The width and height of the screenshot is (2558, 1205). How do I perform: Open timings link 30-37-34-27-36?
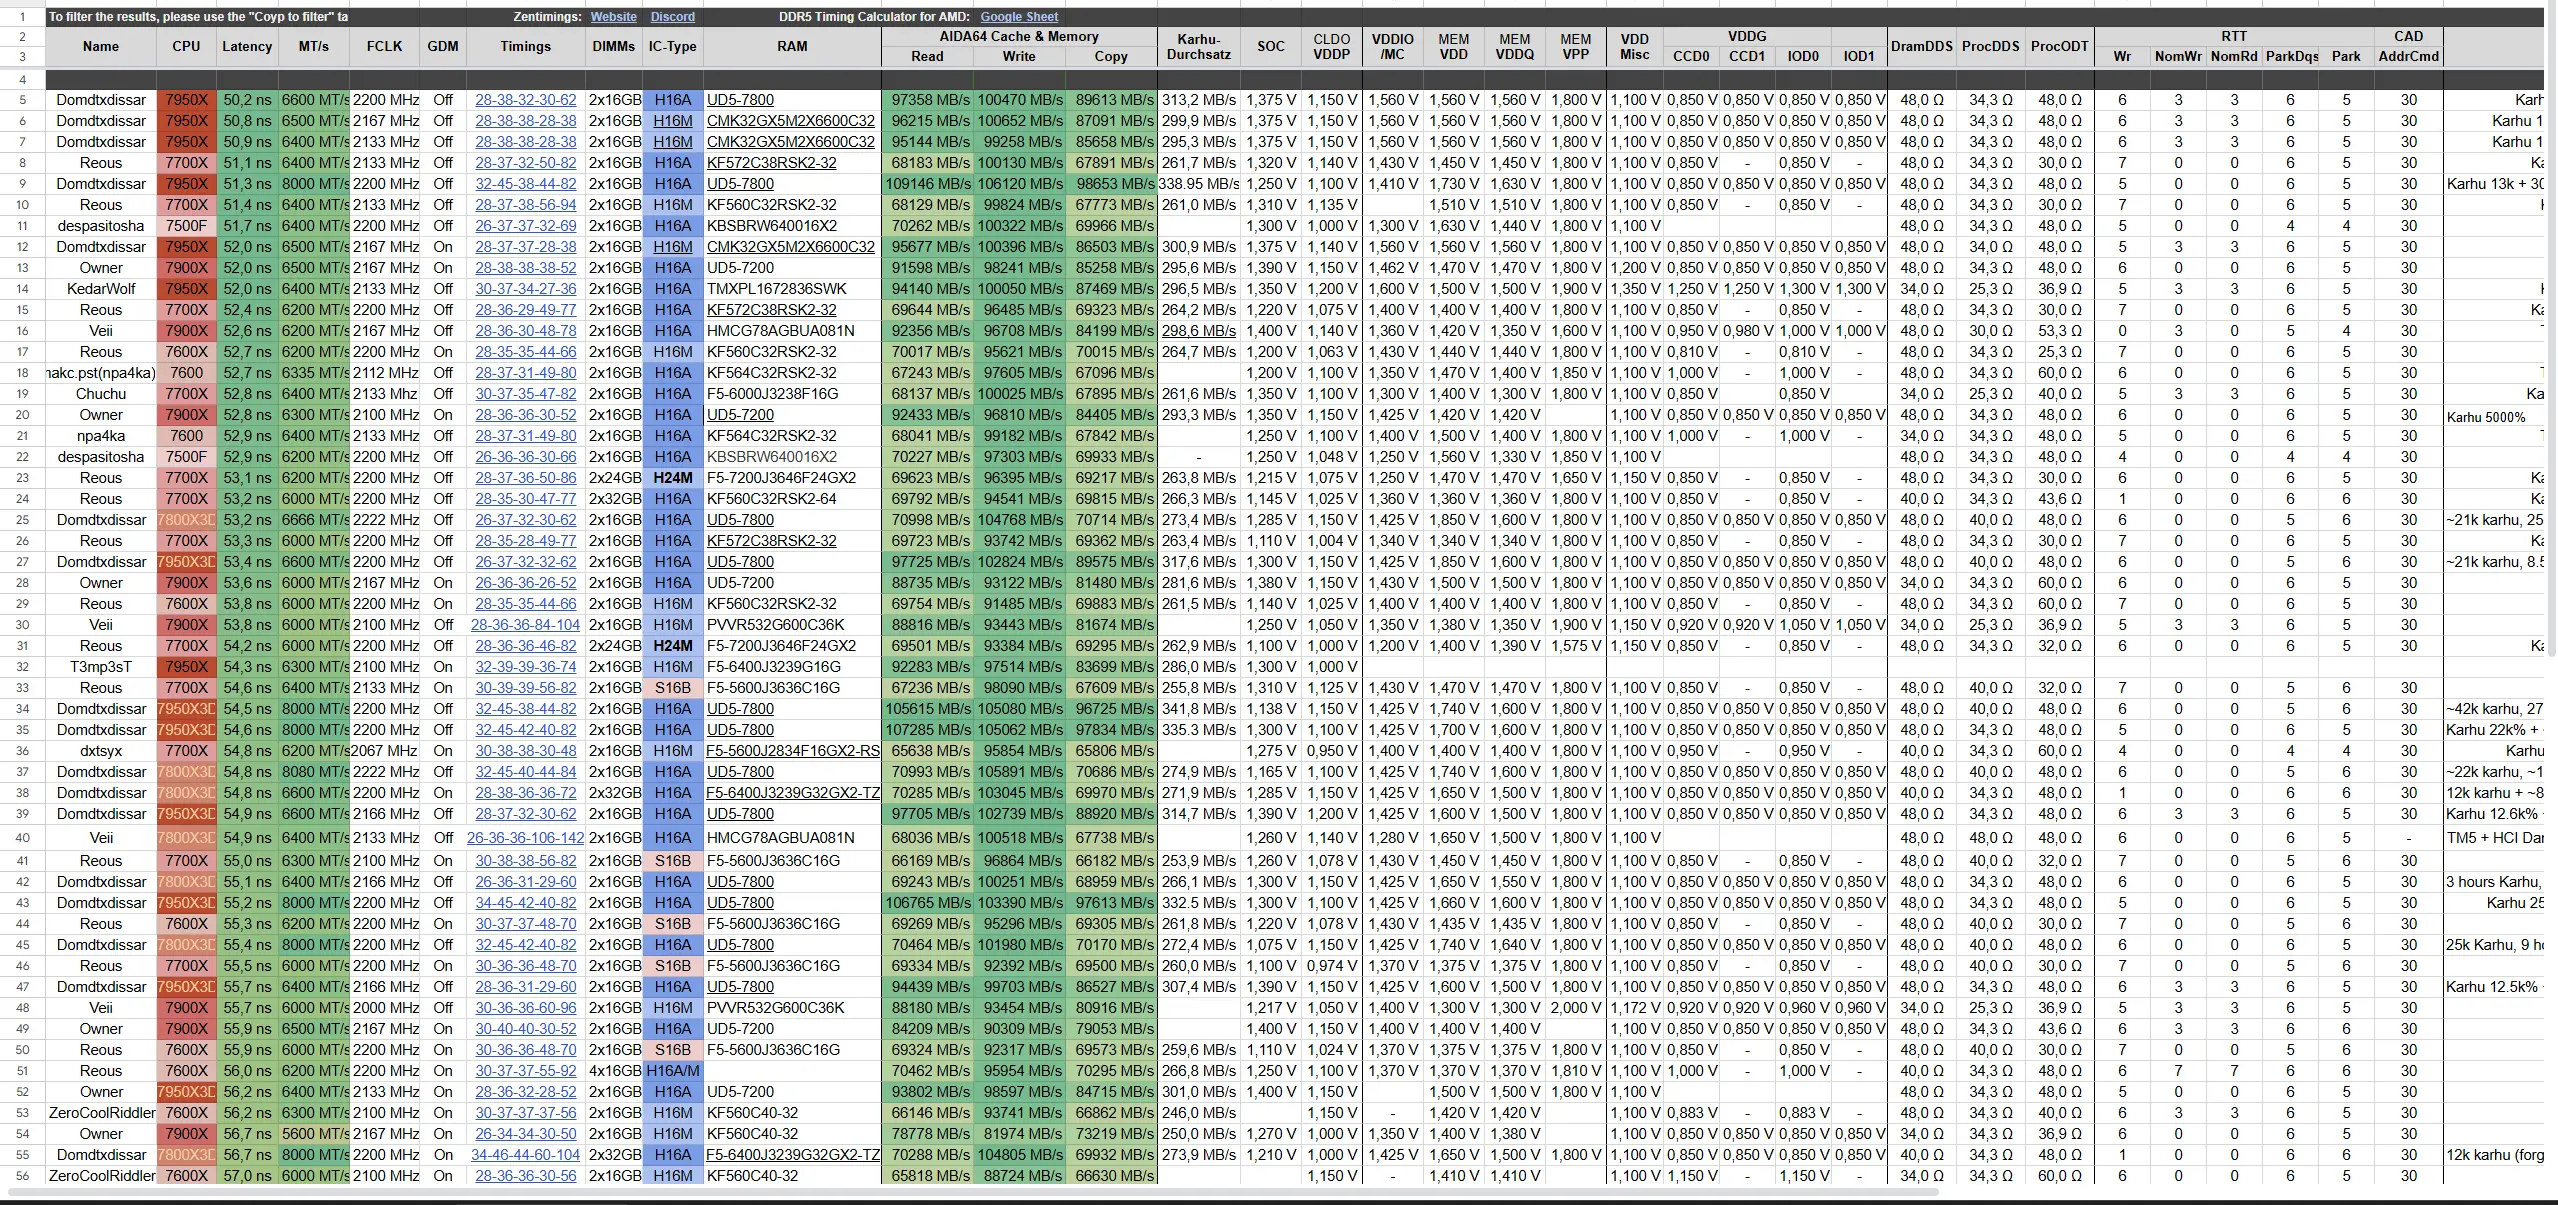pyautogui.click(x=525, y=289)
